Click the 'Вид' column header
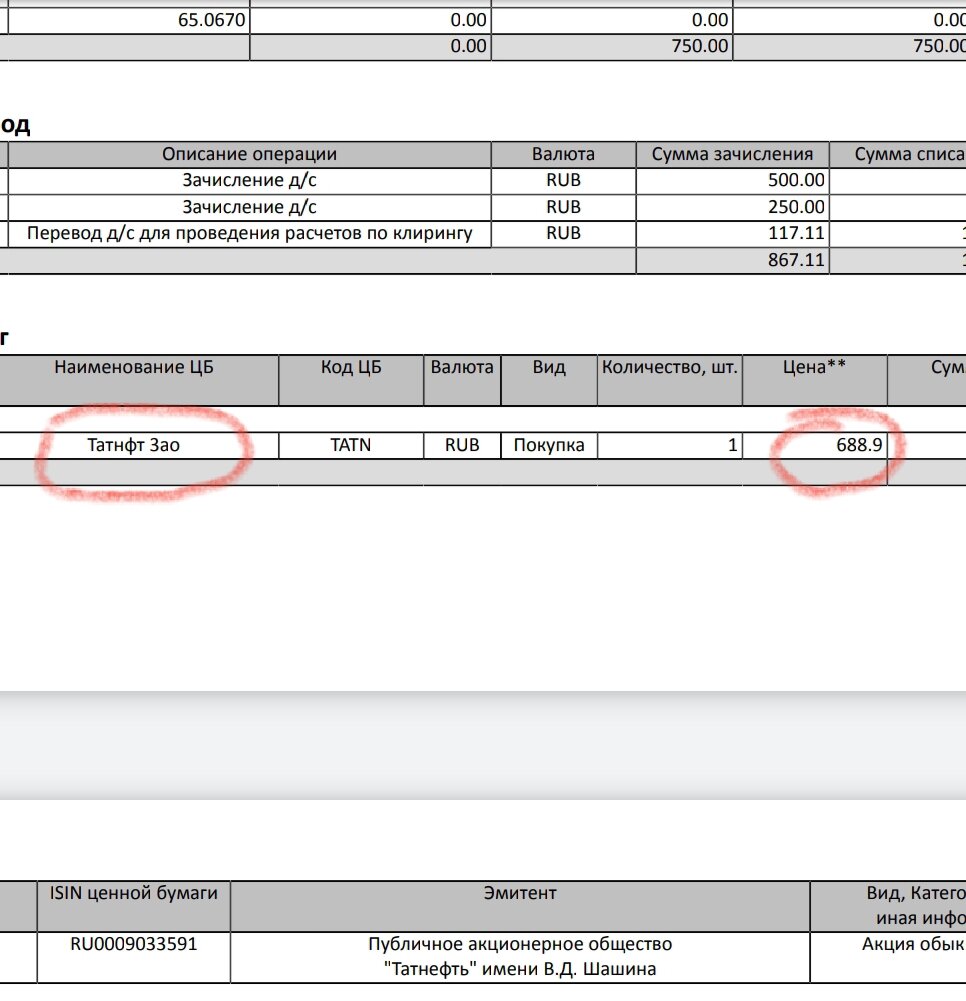This screenshot has height=1001, width=966. (549, 380)
